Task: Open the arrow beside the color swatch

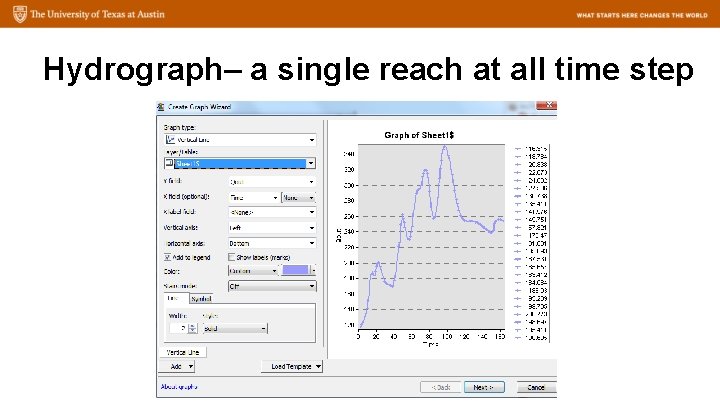Action: 313,270
